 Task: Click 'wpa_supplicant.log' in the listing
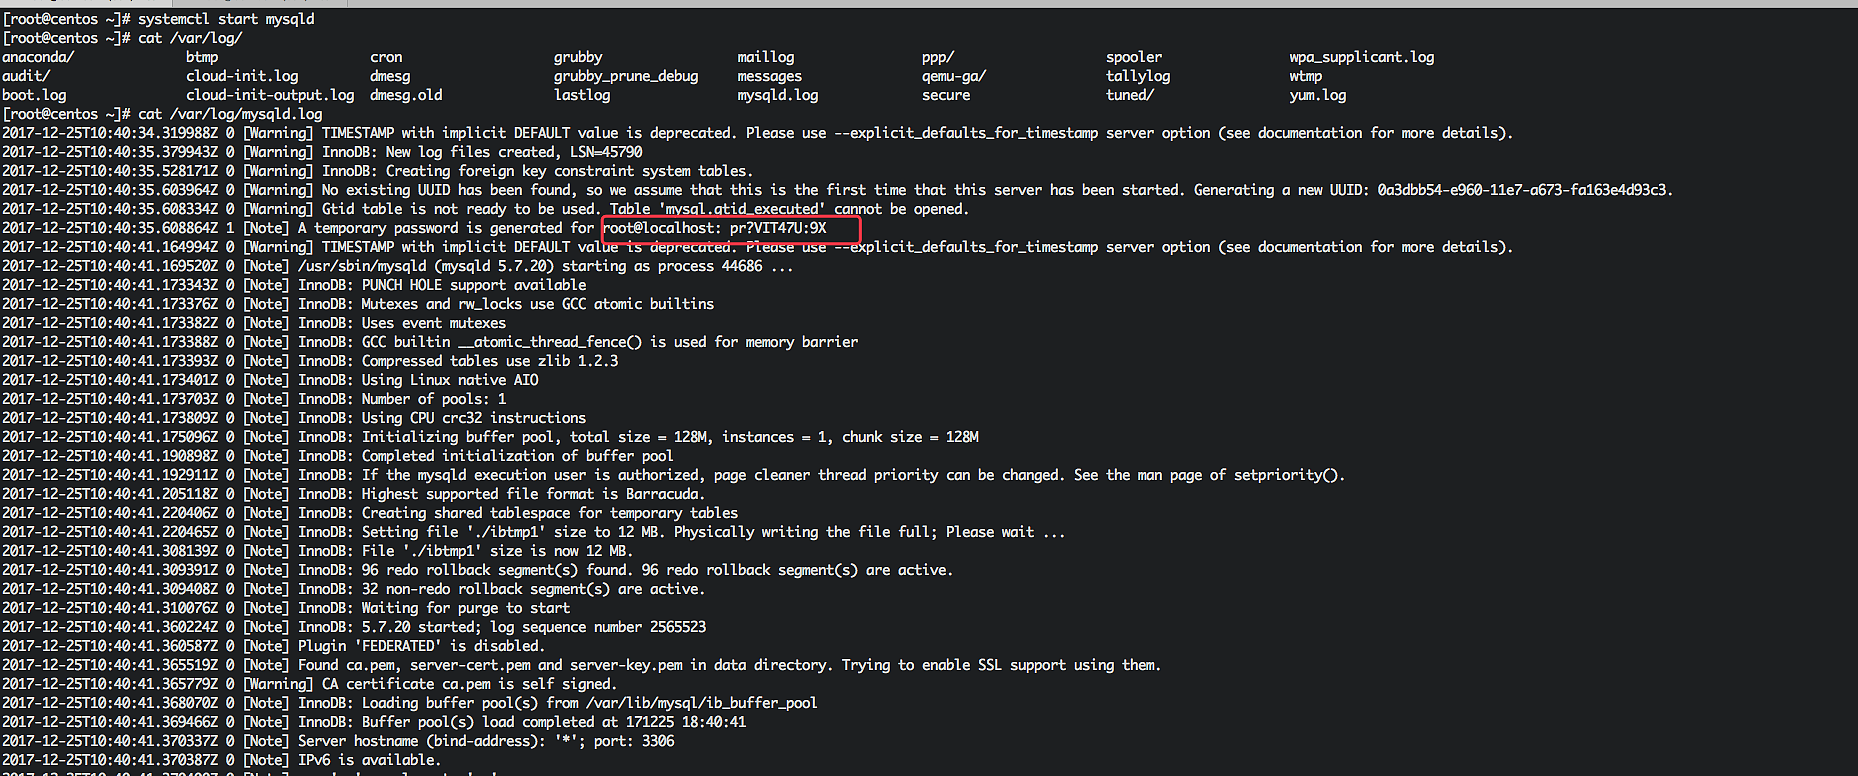[1361, 57]
